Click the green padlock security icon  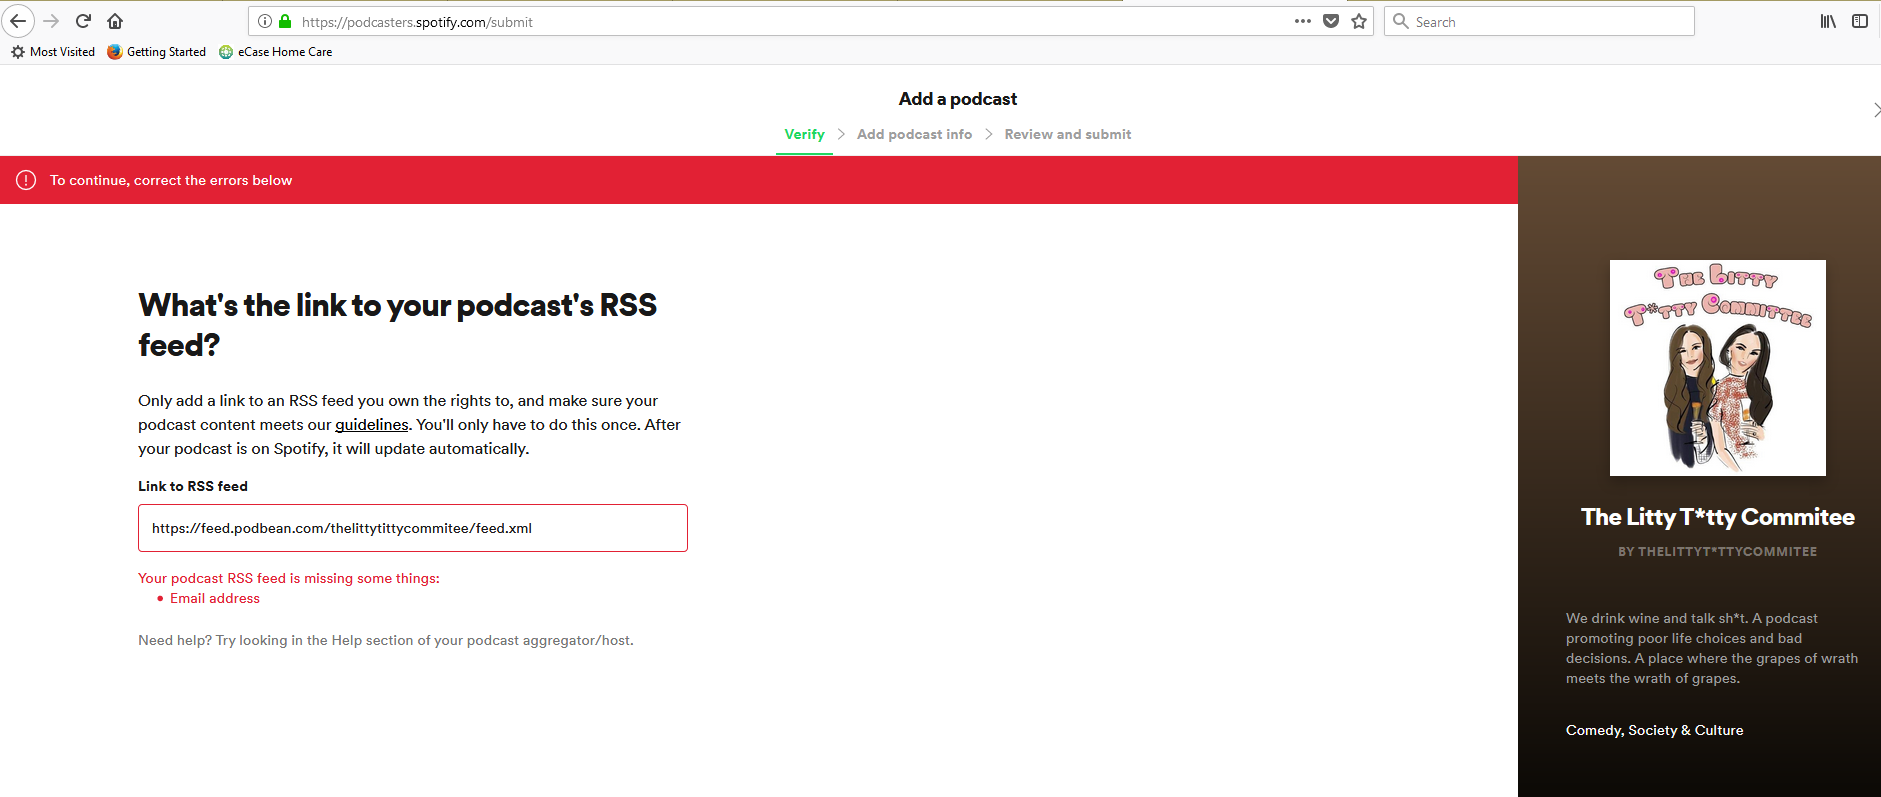pos(285,21)
